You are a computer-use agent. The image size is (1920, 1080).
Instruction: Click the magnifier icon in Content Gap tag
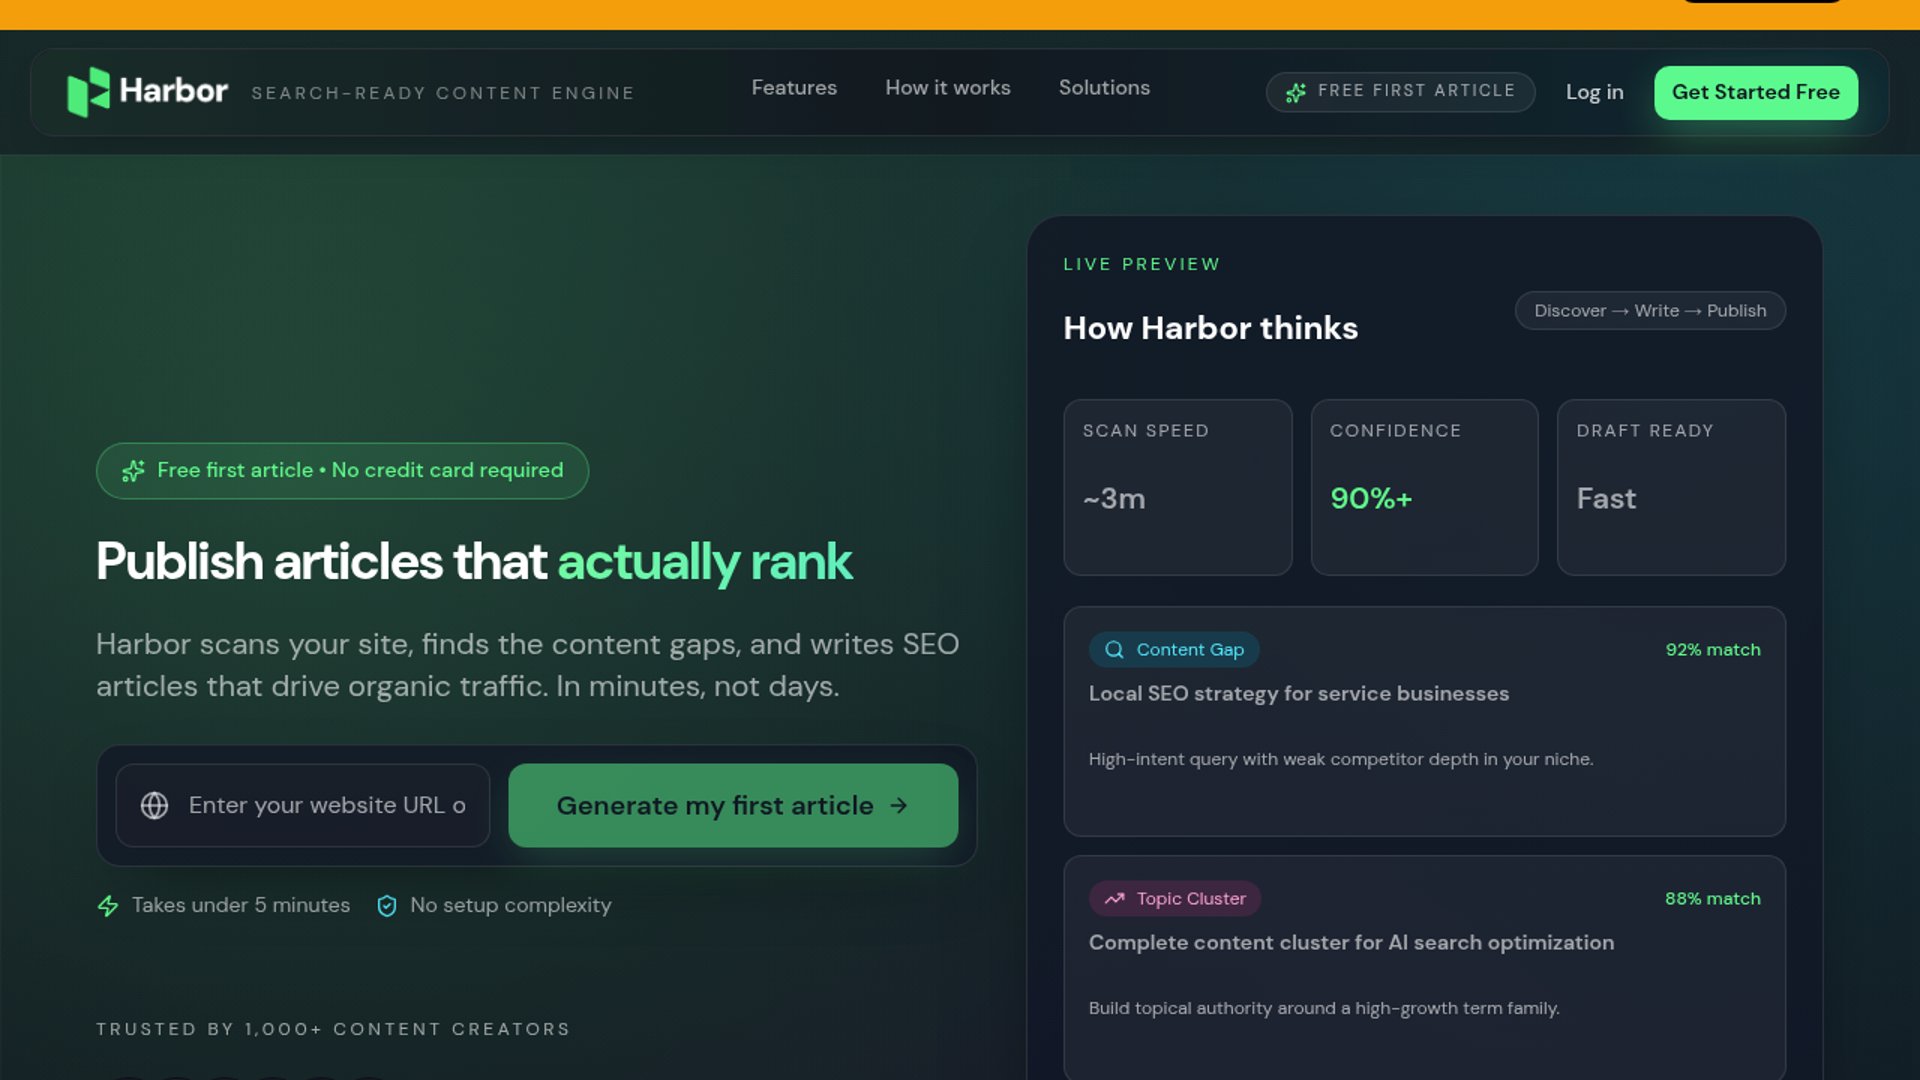tap(1114, 650)
